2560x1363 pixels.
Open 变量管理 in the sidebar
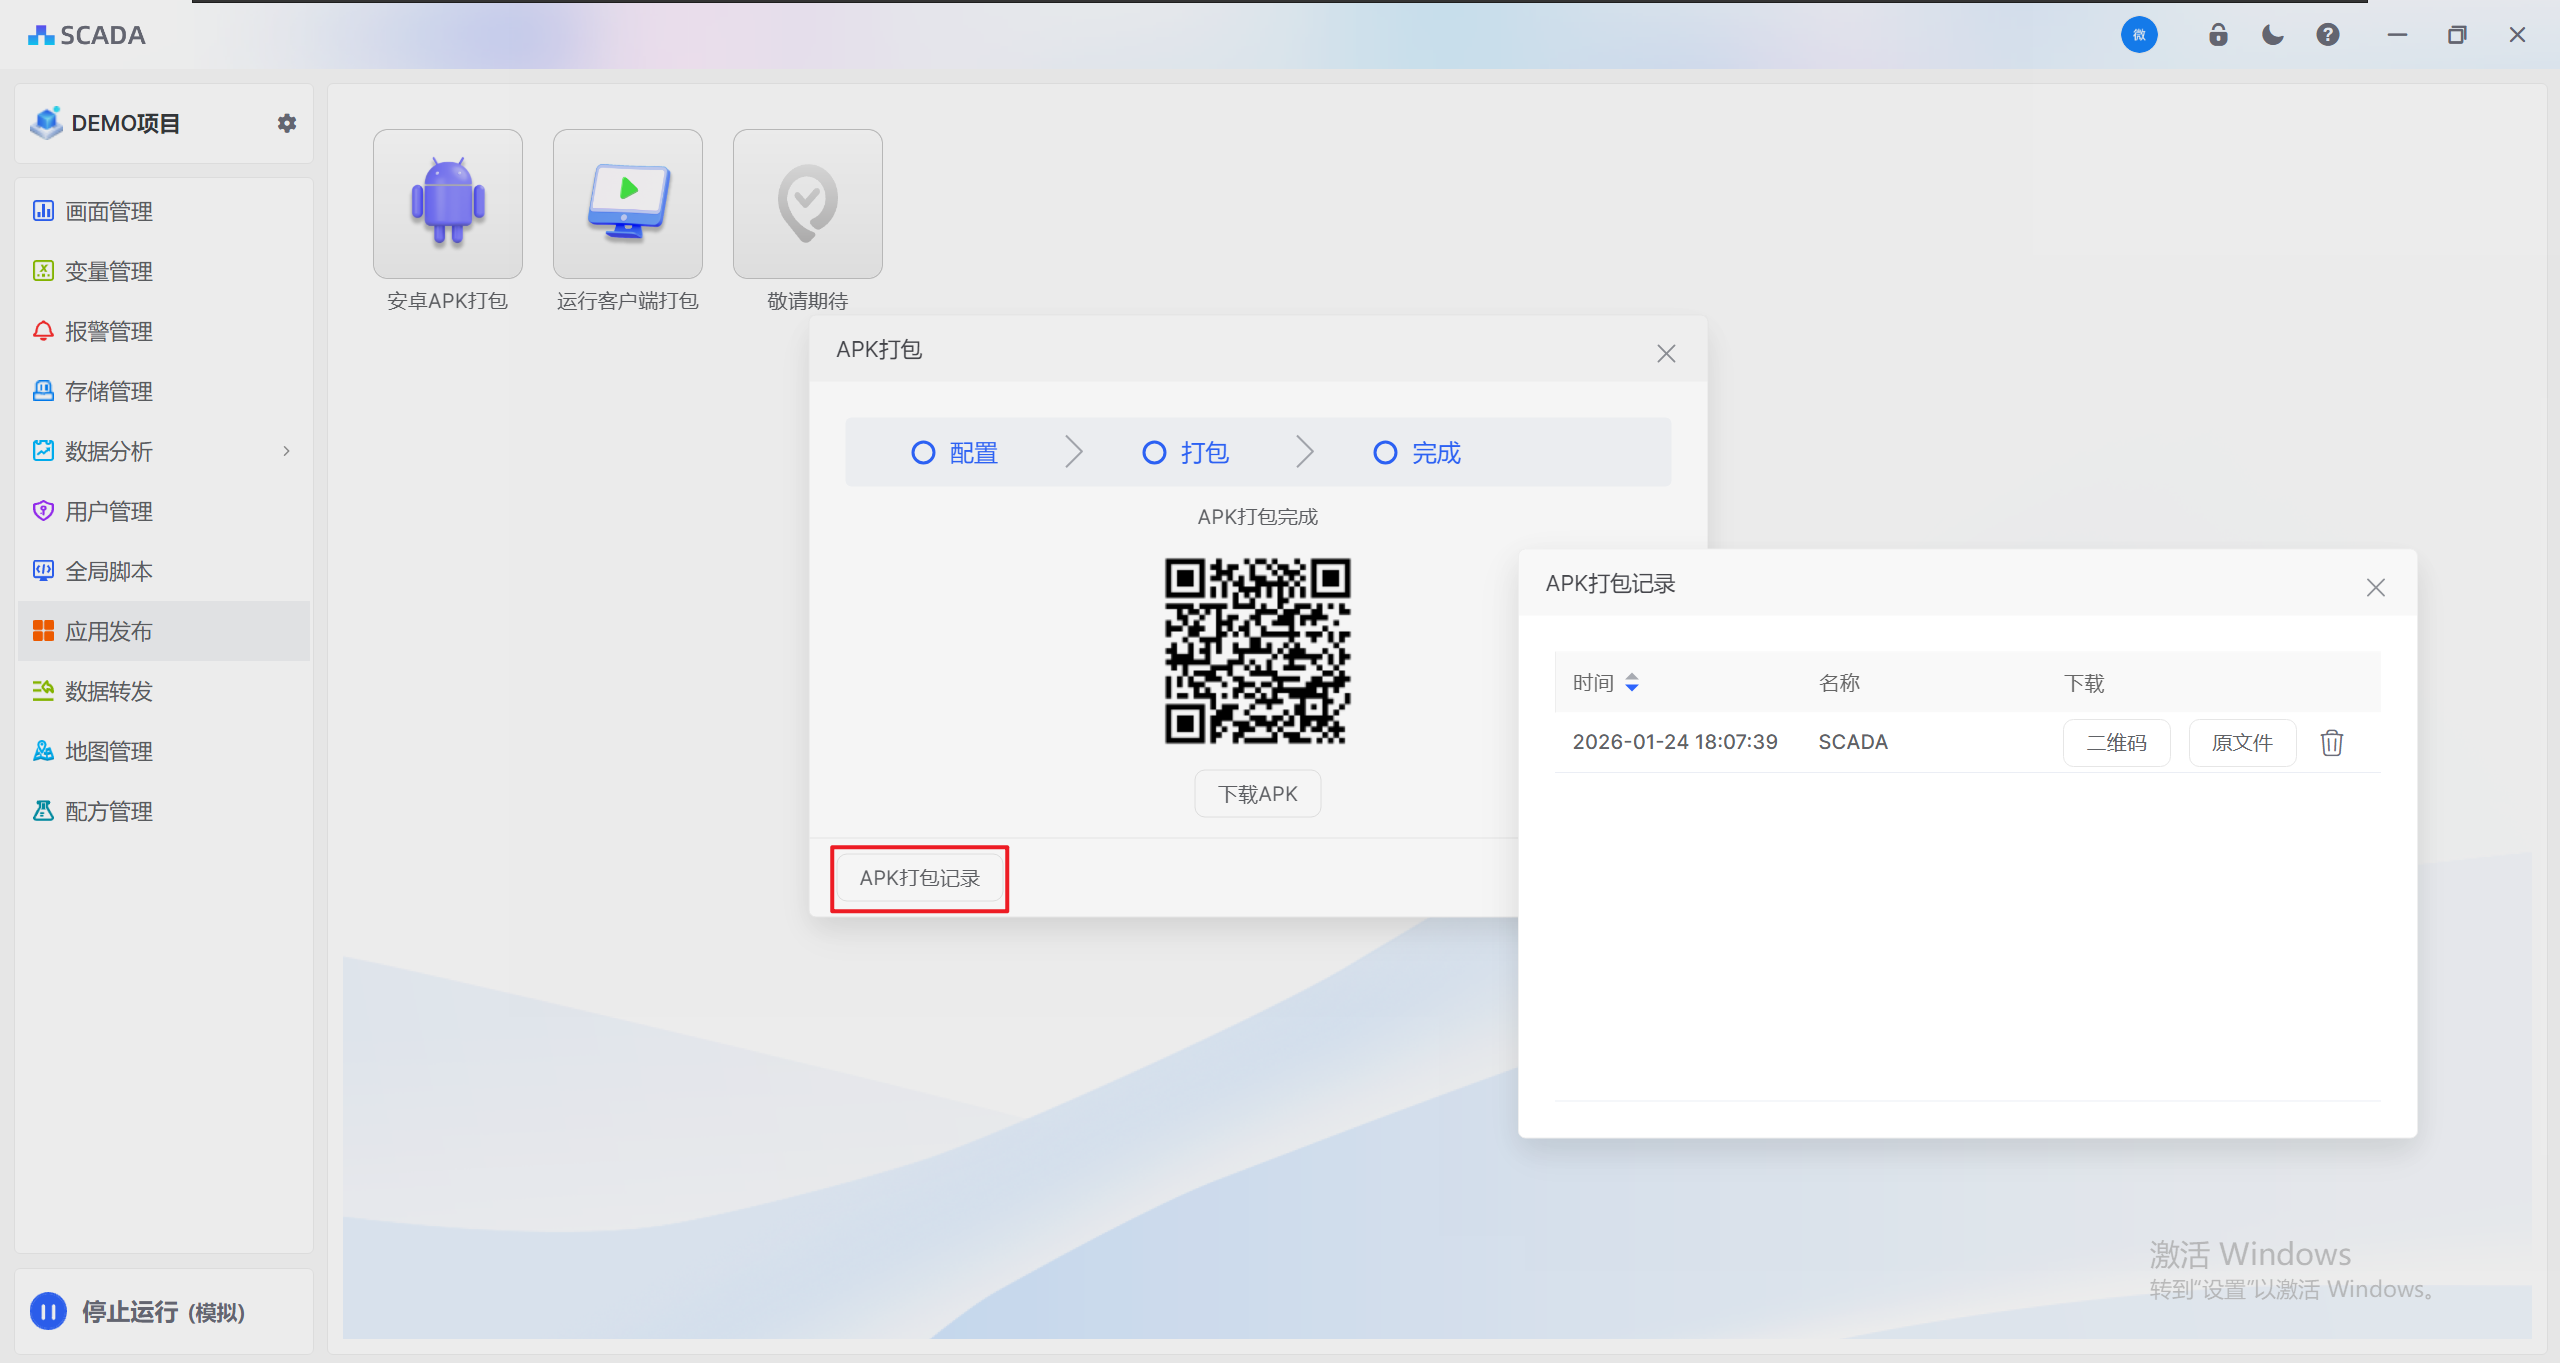point(108,271)
